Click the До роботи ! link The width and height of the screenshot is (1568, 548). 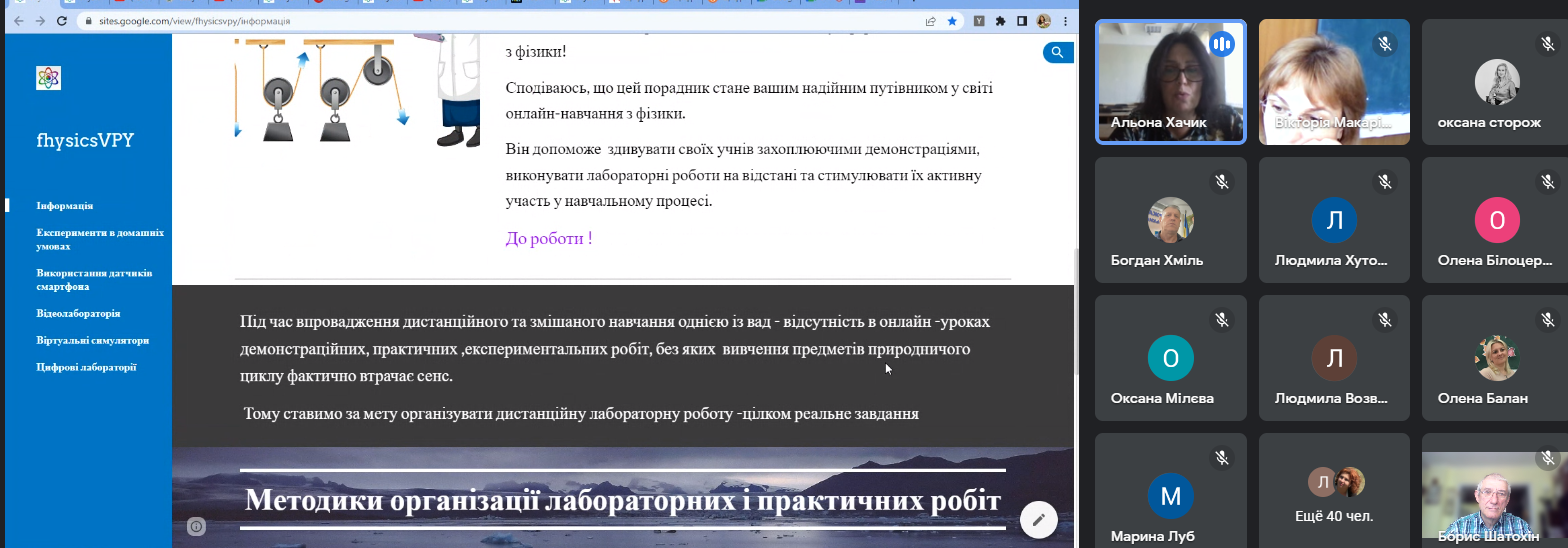click(549, 238)
